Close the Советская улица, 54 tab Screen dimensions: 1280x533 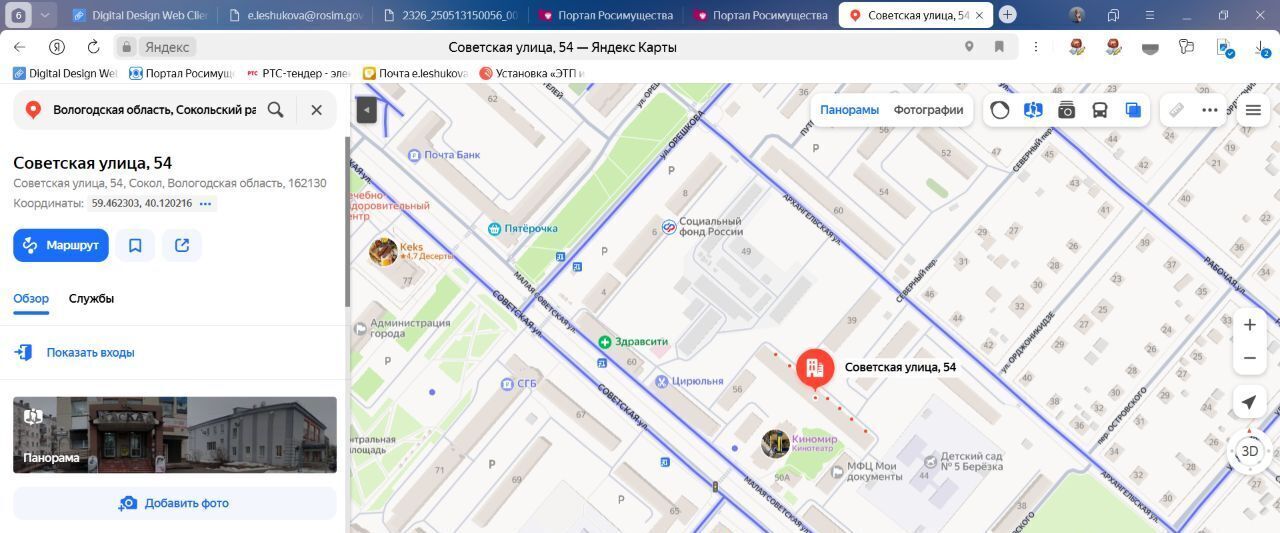click(x=979, y=15)
